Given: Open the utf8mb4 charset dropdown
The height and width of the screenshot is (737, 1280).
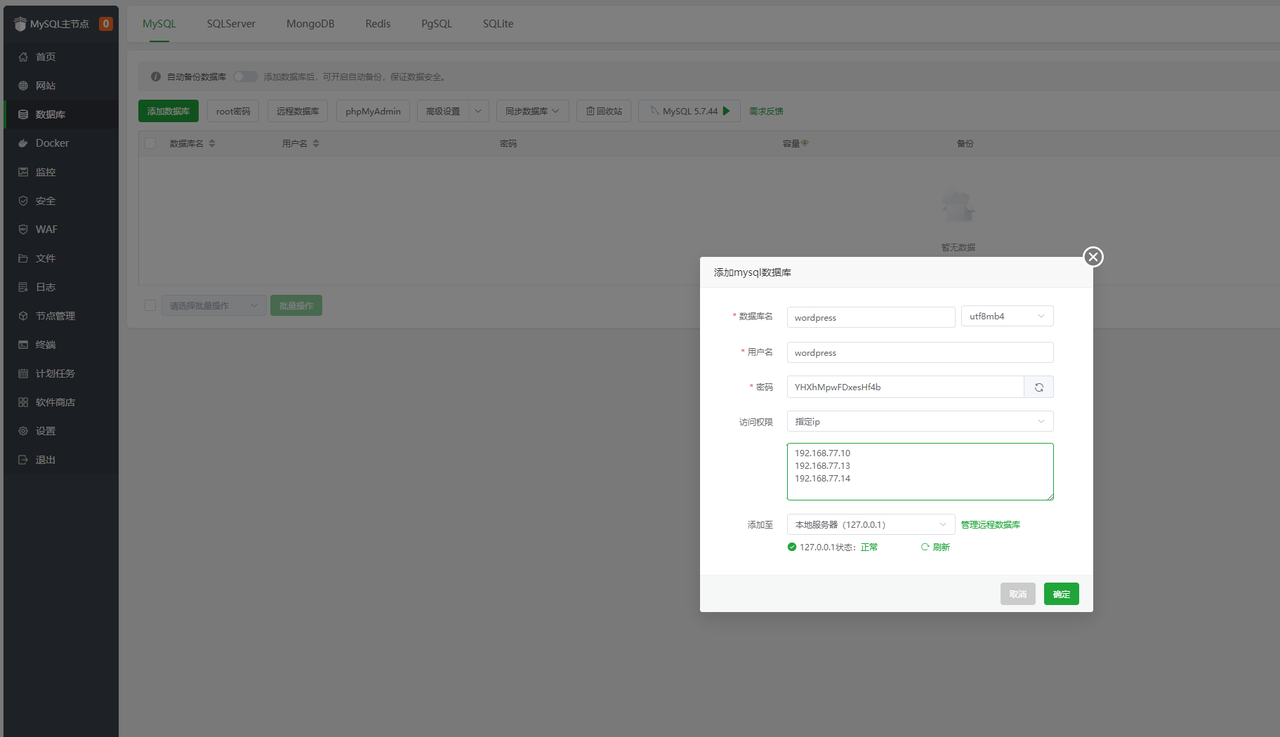Looking at the screenshot, I should (1006, 317).
